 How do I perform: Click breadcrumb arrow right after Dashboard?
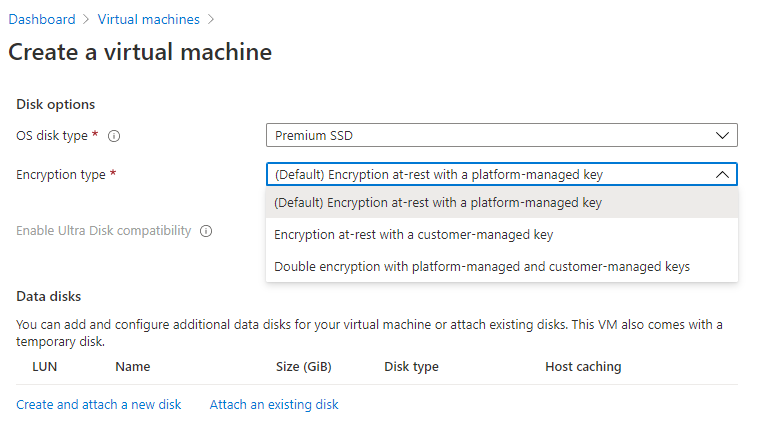(x=86, y=20)
